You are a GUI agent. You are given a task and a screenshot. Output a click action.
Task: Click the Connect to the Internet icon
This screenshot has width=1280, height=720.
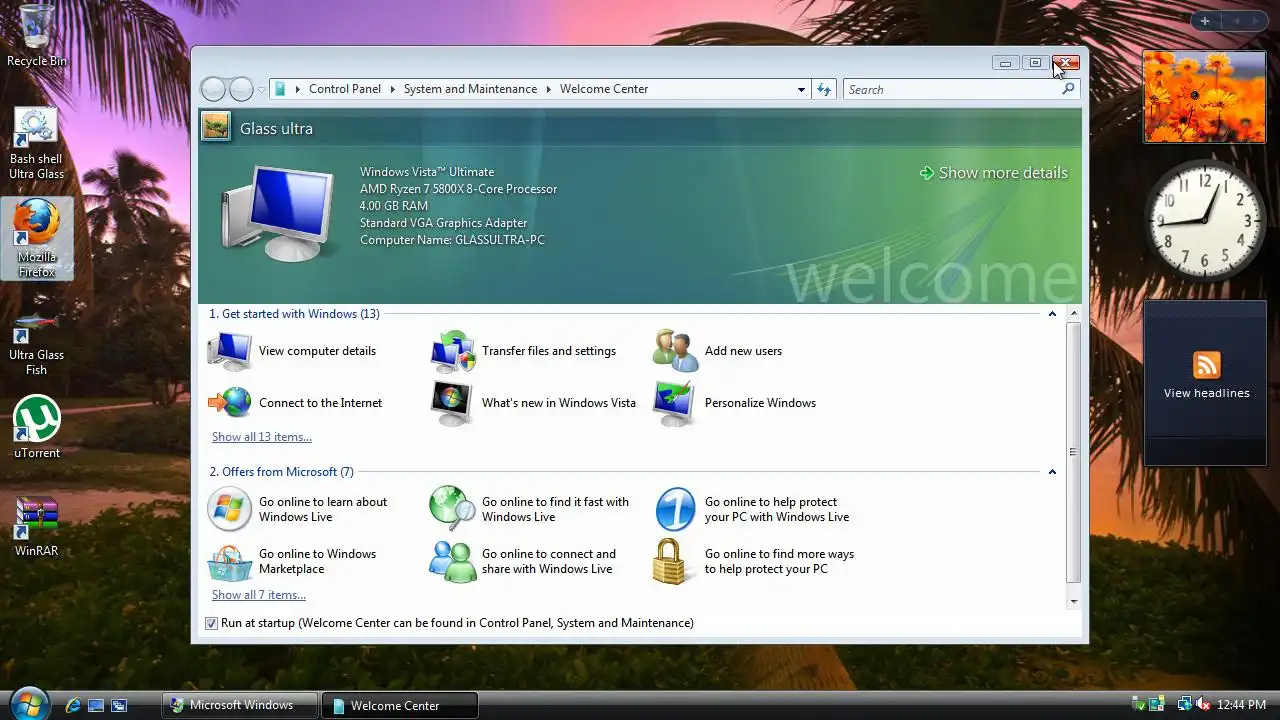230,403
